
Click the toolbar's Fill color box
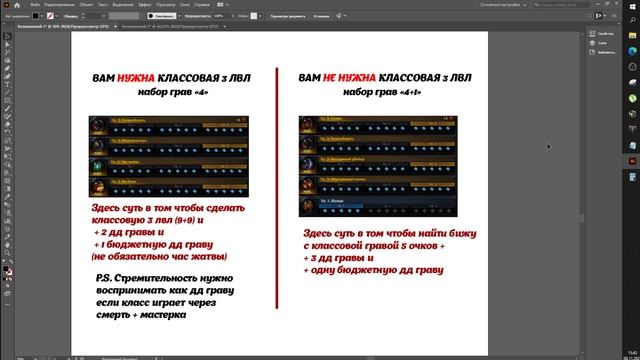(5, 269)
